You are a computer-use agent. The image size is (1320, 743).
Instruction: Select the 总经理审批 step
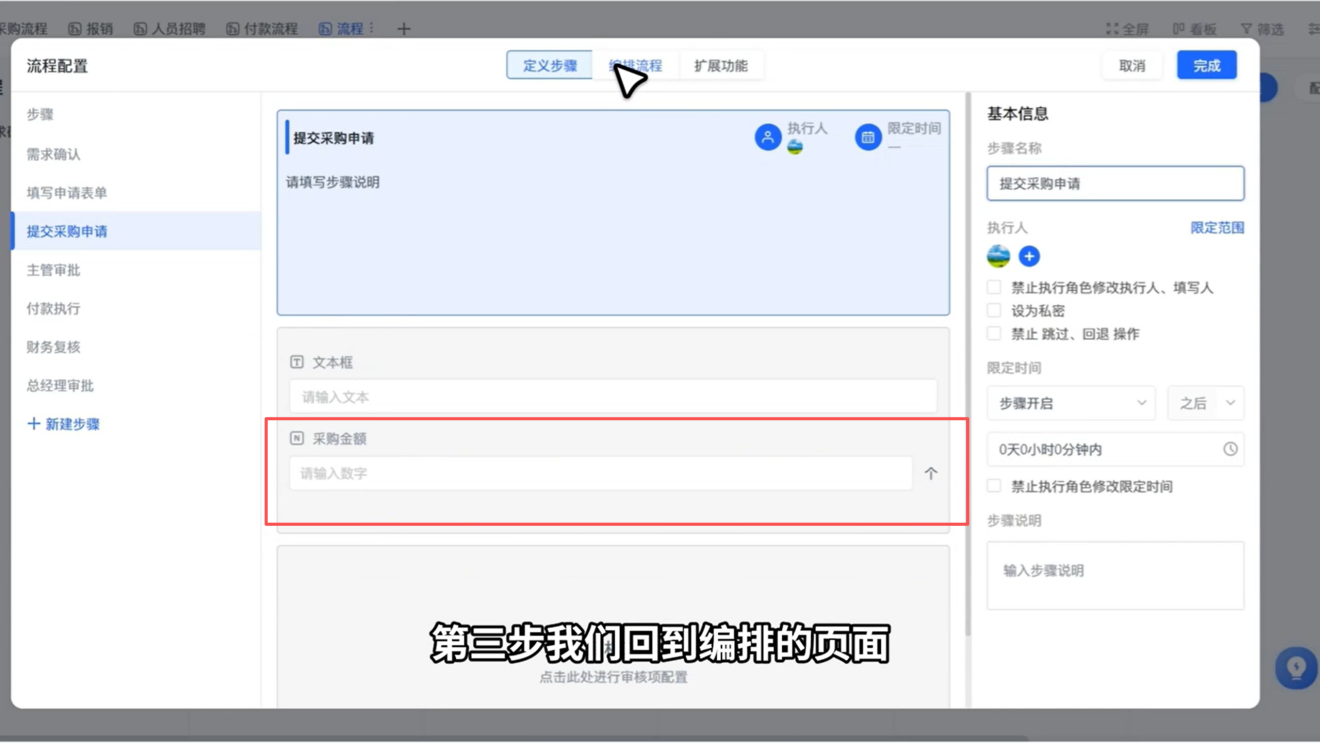(x=136, y=385)
